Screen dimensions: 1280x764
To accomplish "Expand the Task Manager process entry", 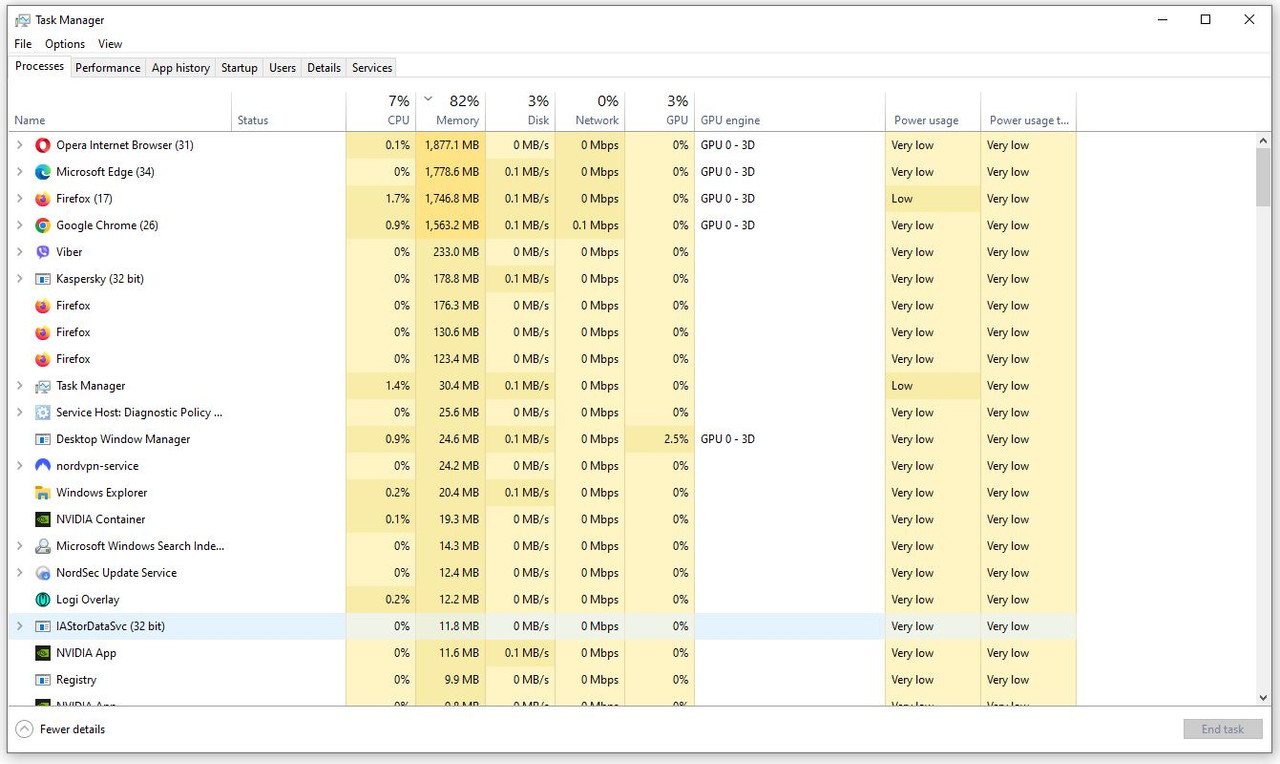I will pyautogui.click(x=19, y=386).
